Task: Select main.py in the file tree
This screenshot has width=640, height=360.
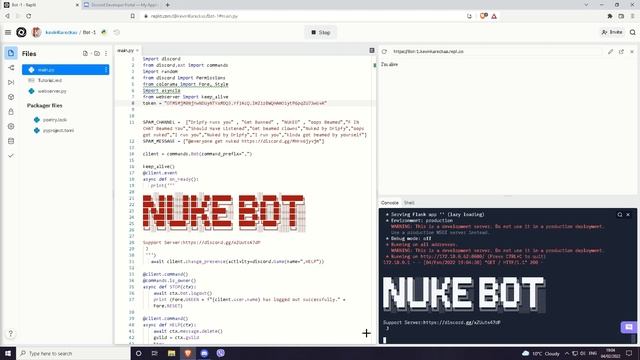Action: pyautogui.click(x=65, y=70)
